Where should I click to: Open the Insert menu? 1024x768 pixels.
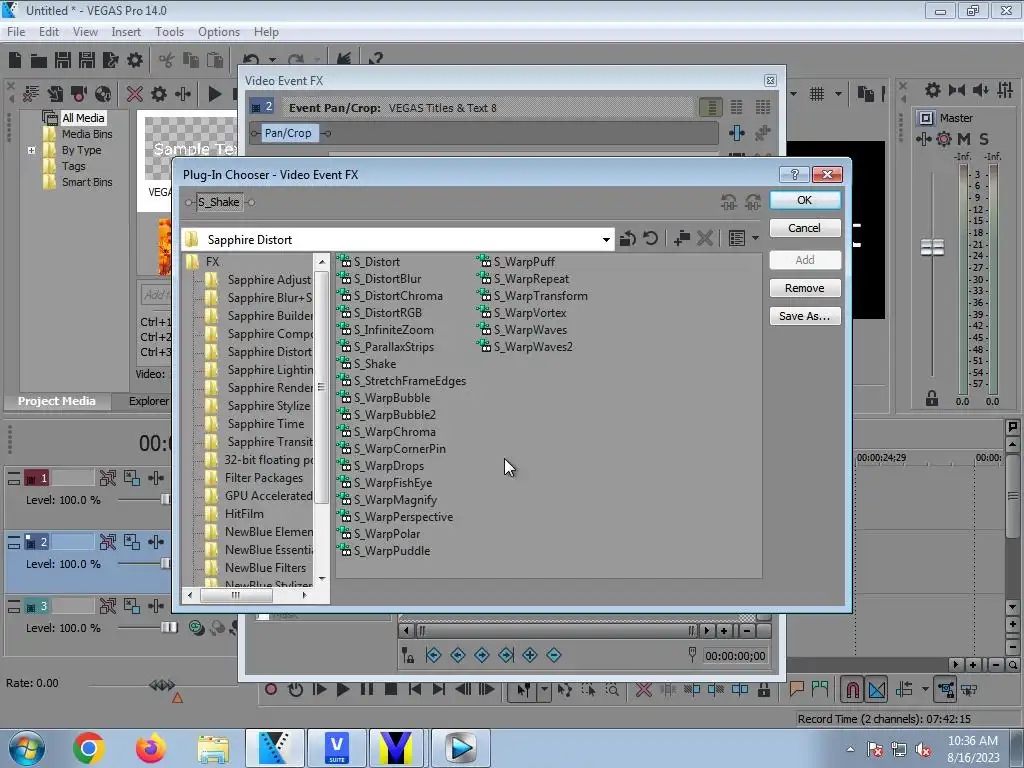click(x=126, y=32)
